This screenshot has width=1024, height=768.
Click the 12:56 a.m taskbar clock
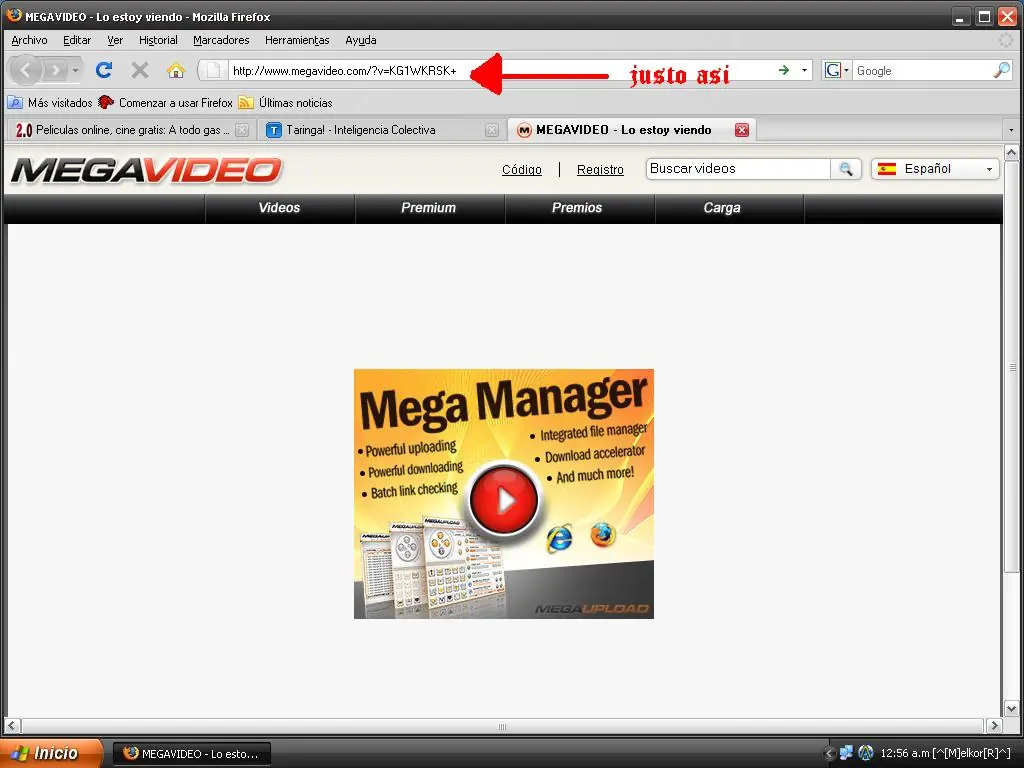click(904, 753)
